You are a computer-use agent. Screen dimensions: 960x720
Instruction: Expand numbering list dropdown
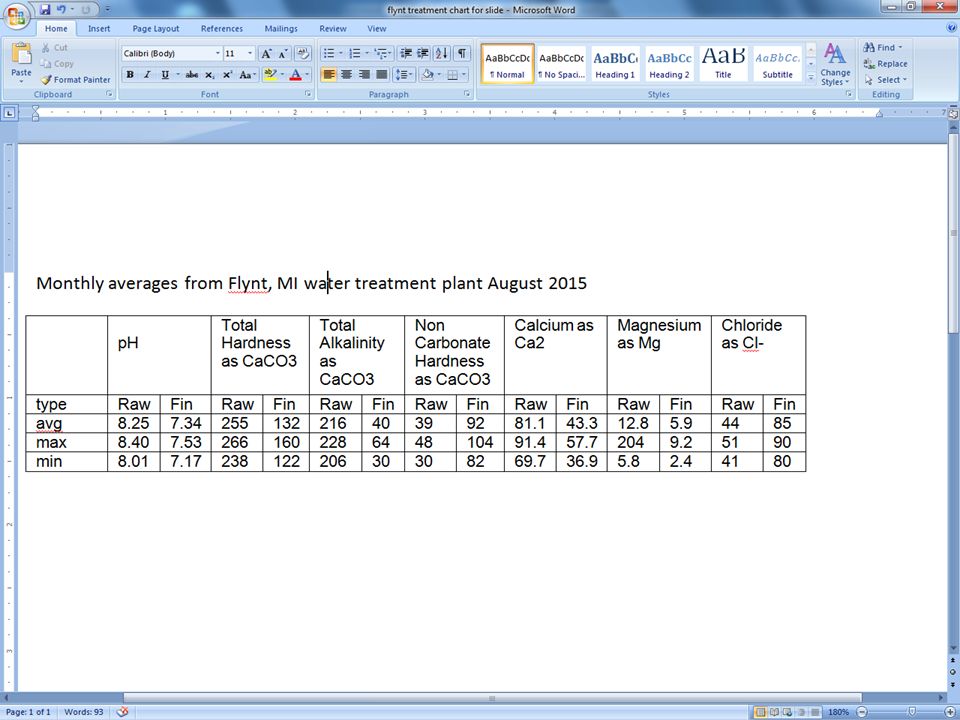click(x=367, y=54)
